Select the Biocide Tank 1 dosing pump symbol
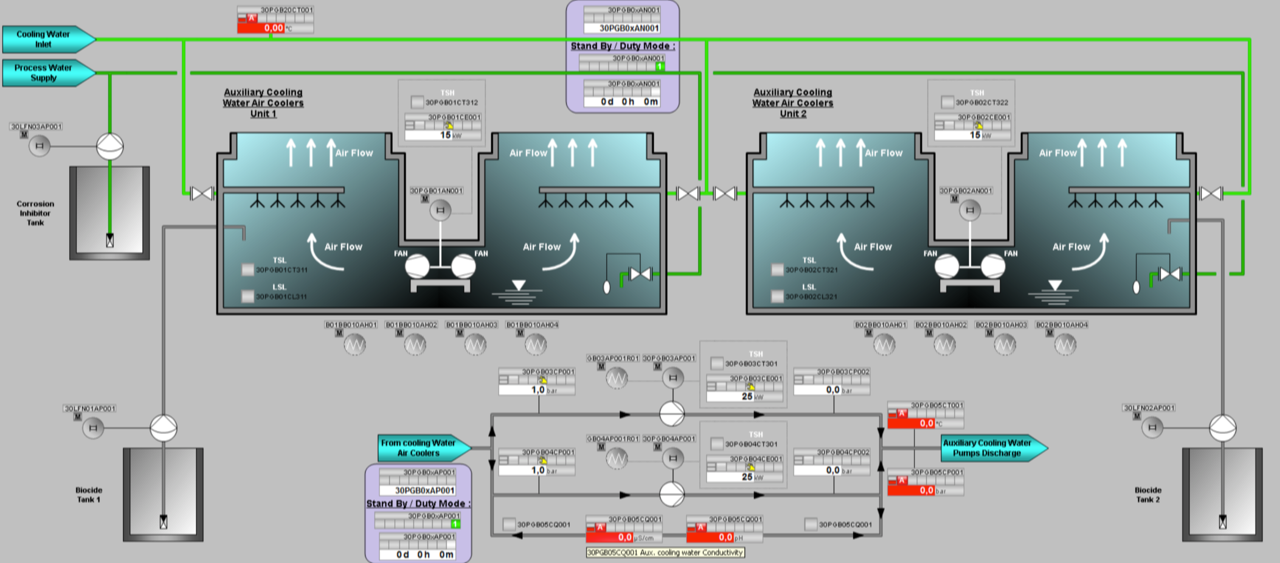This screenshot has width=1280, height=563. coord(163,427)
